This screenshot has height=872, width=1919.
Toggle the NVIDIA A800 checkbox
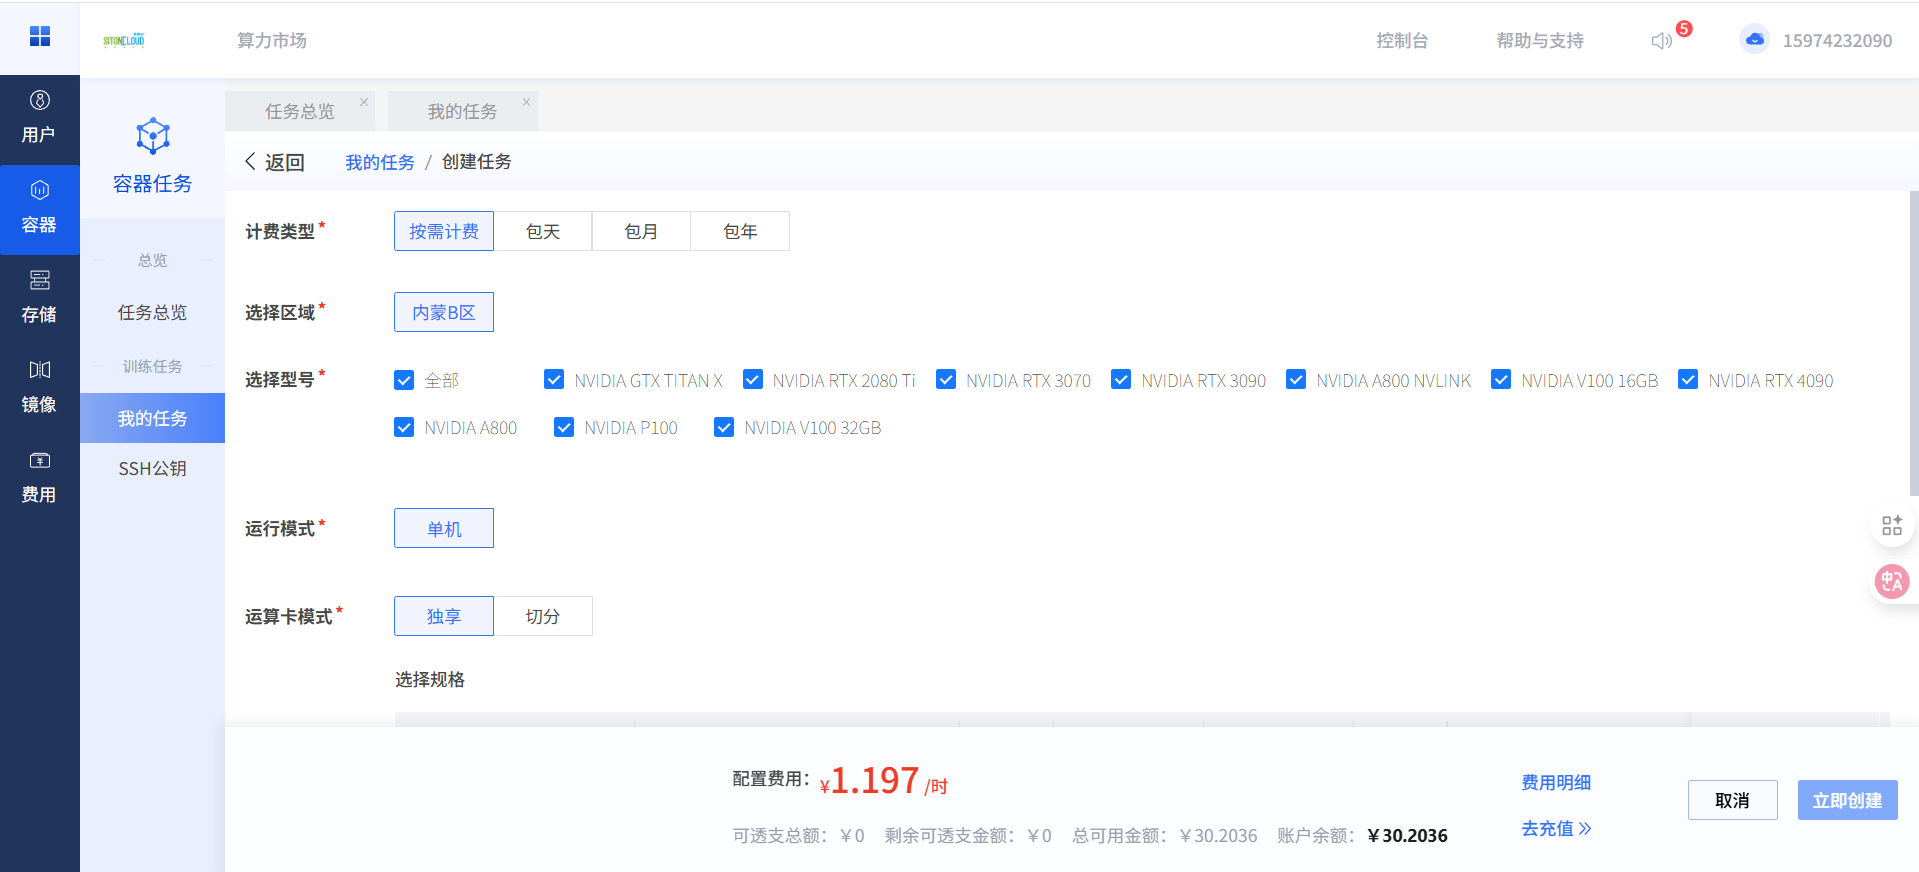404,427
